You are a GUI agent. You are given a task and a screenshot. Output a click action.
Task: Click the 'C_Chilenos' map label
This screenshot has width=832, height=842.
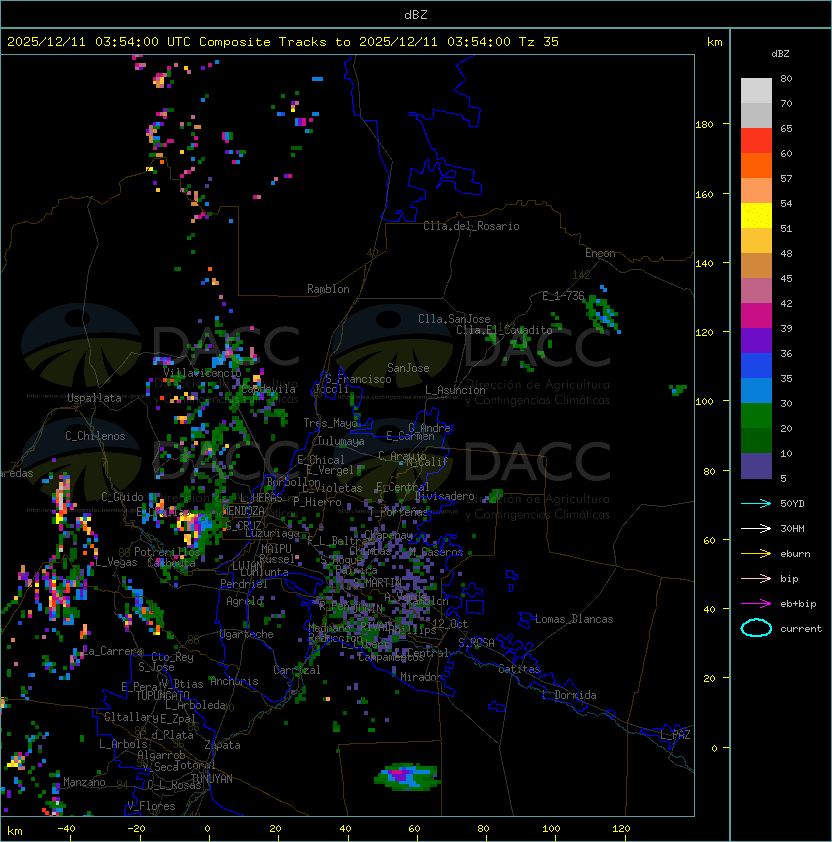click(x=95, y=436)
